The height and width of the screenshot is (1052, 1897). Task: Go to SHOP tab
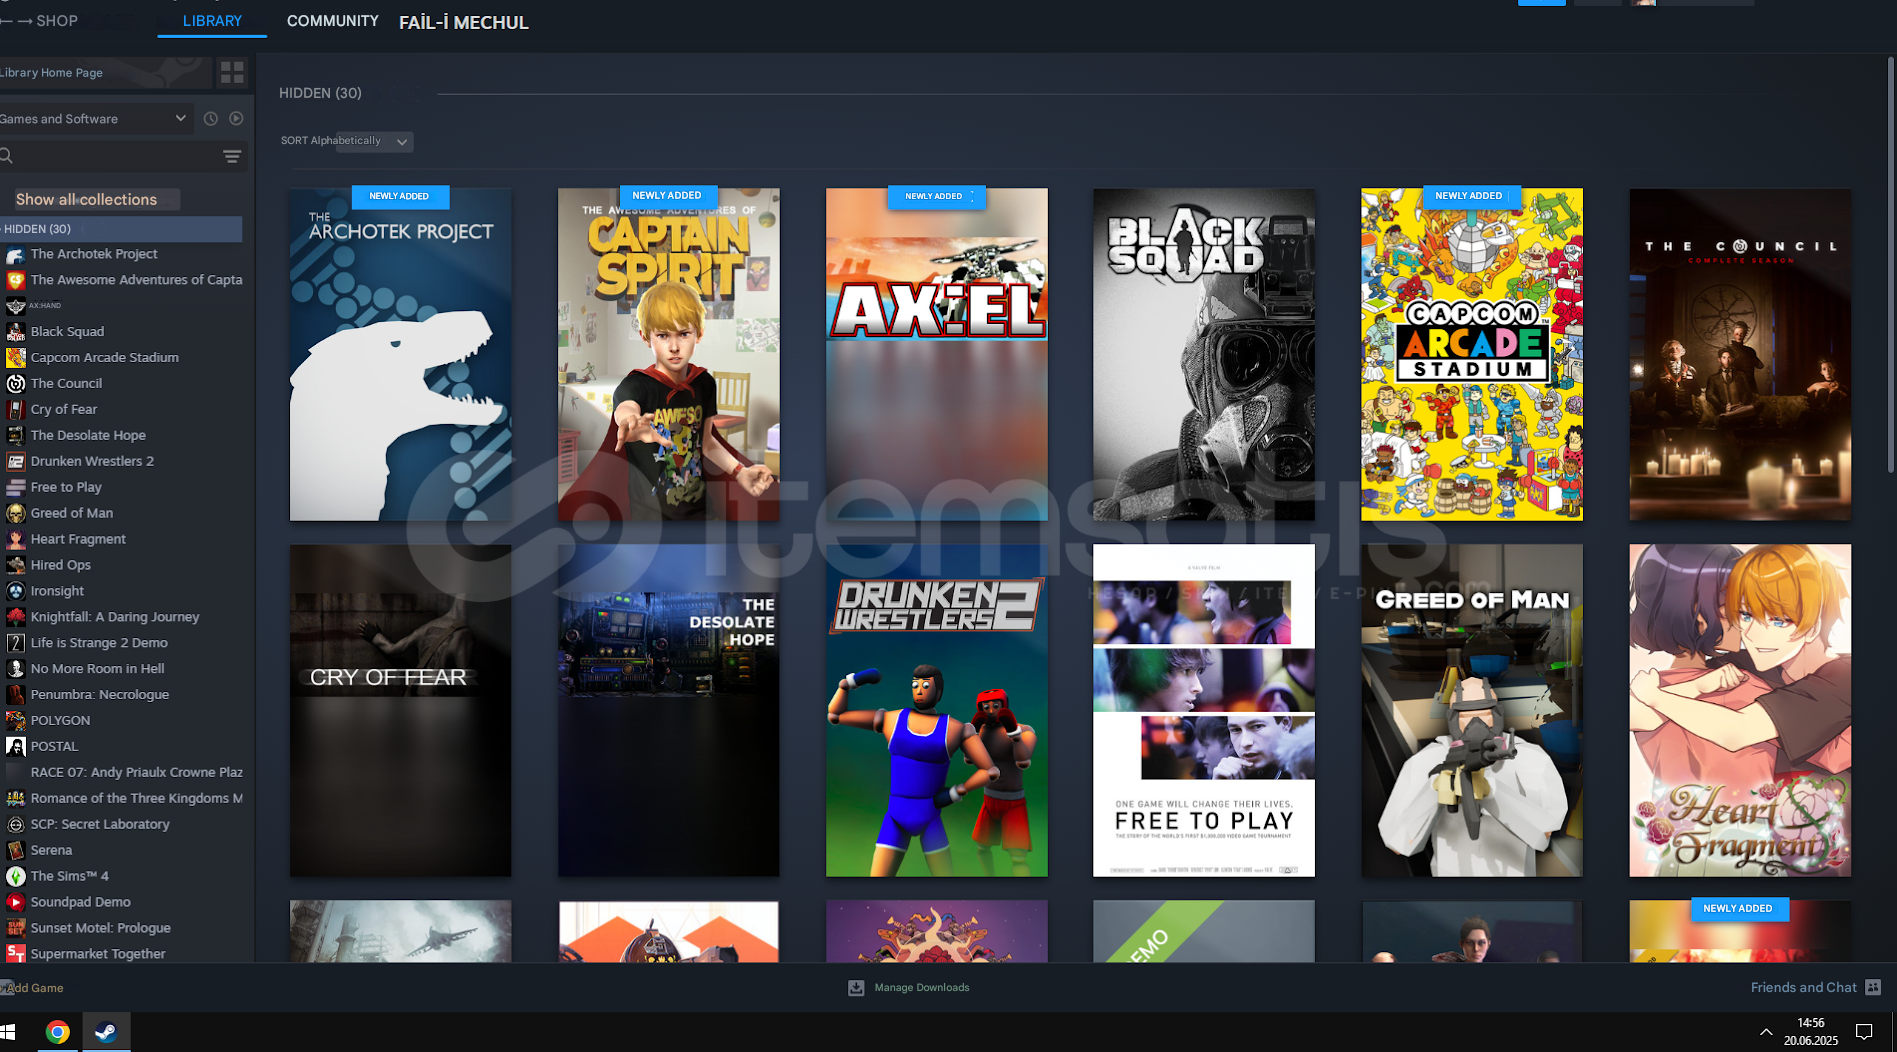tap(57, 21)
